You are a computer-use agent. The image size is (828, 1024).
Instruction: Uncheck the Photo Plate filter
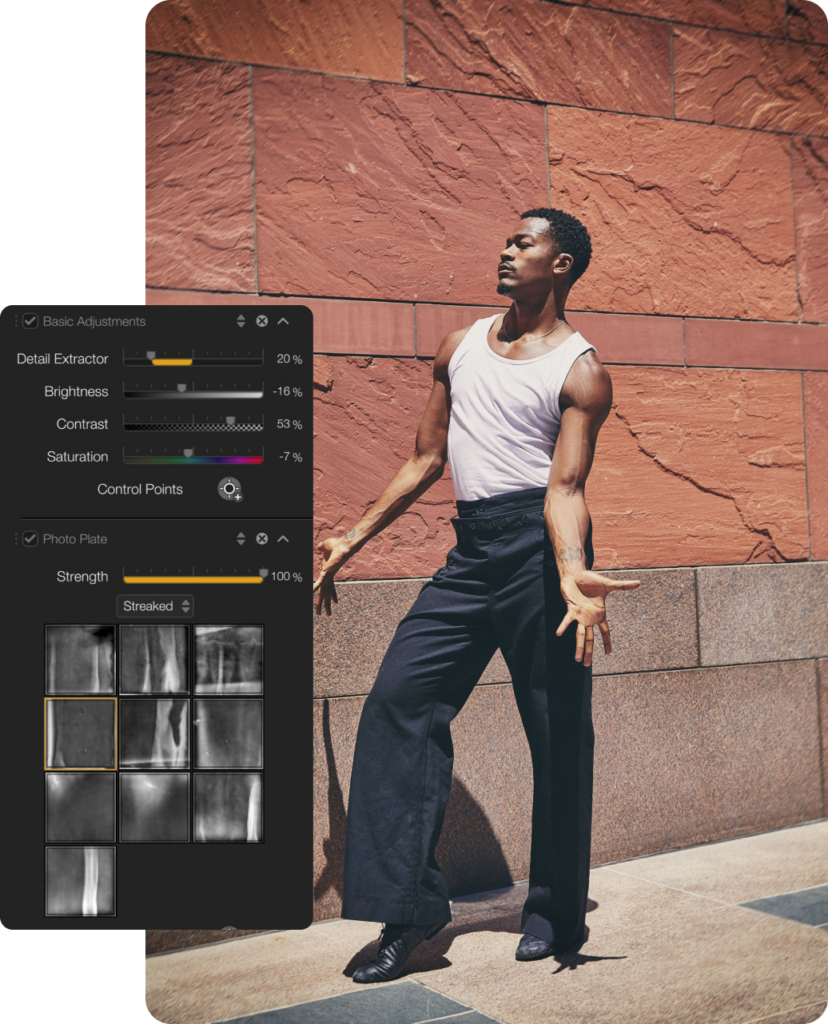(x=30, y=539)
